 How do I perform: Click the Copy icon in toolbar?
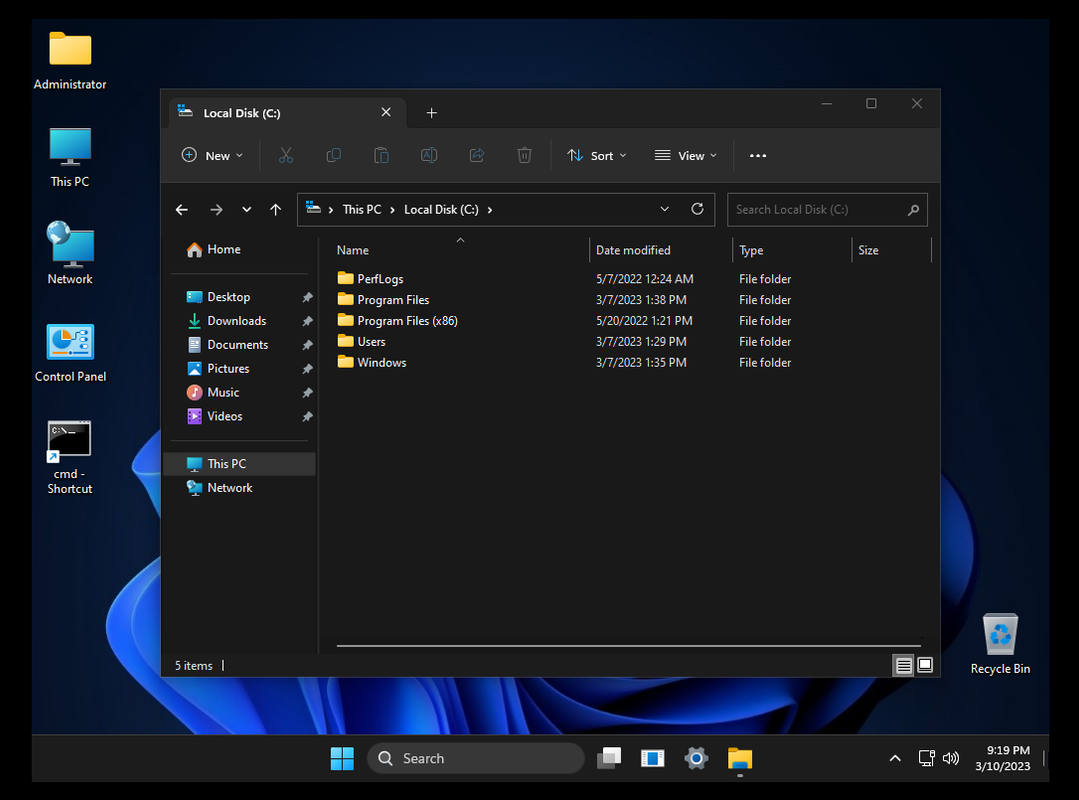pyautogui.click(x=333, y=155)
